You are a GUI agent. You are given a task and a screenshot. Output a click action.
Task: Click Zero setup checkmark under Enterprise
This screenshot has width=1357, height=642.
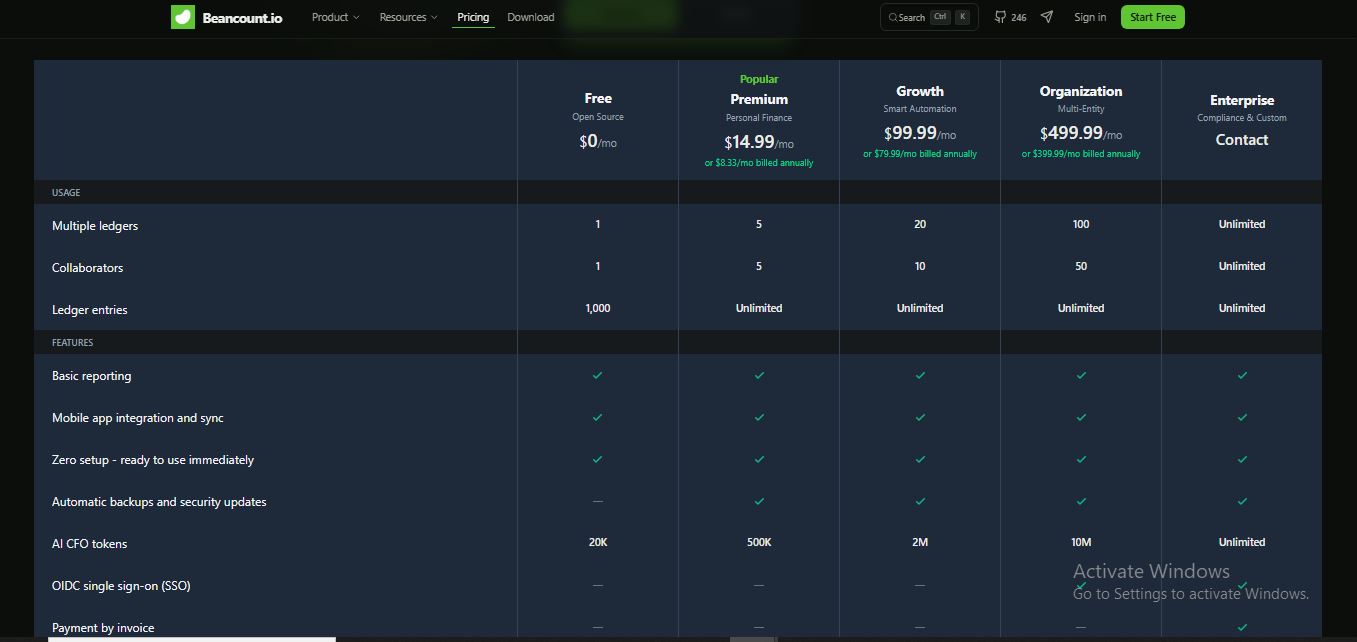1242,460
